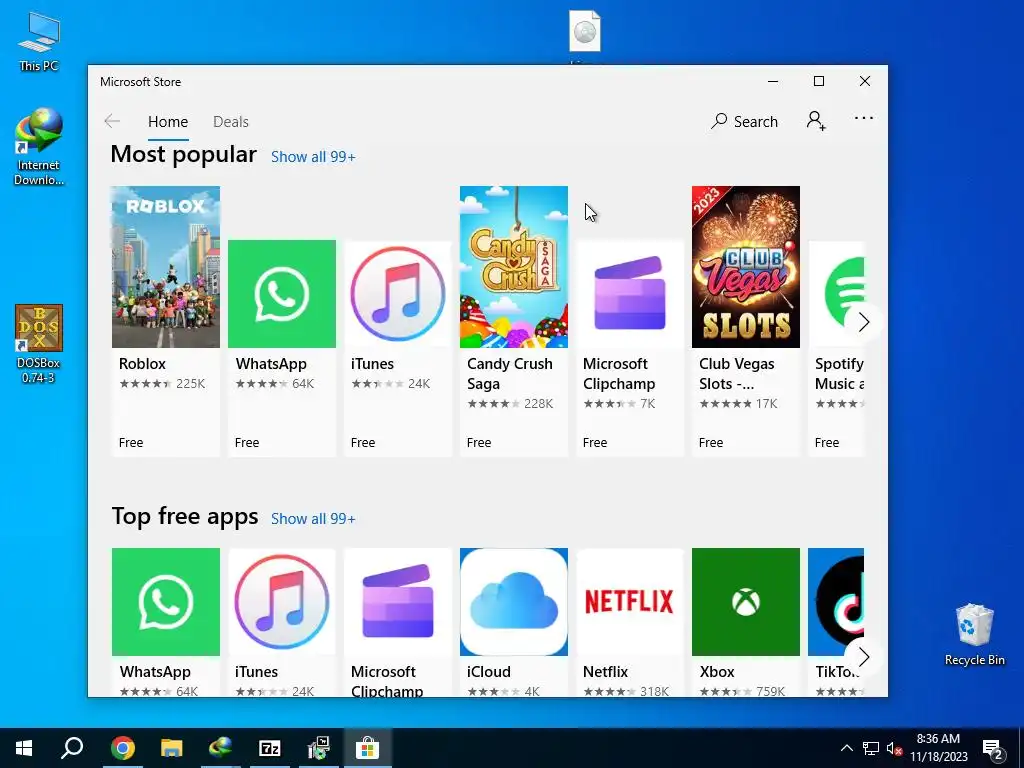Open Spotify Music icon in Most popular
The height and width of the screenshot is (768, 1024).
coord(837,294)
